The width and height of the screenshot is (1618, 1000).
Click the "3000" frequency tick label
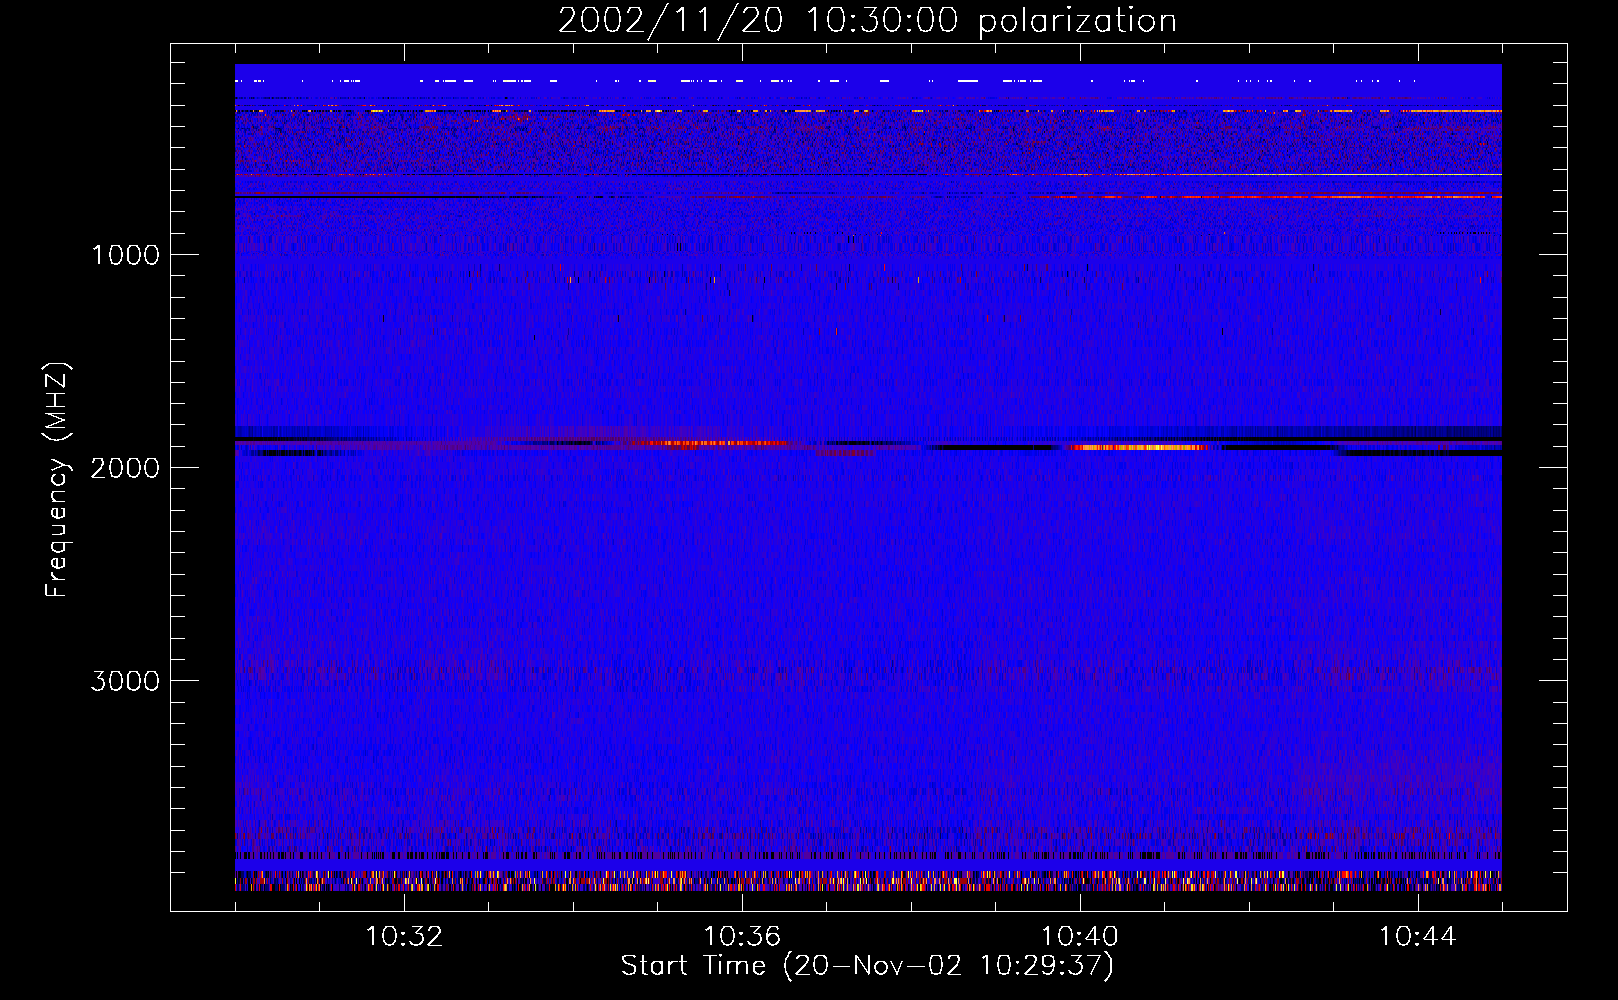tap(125, 681)
